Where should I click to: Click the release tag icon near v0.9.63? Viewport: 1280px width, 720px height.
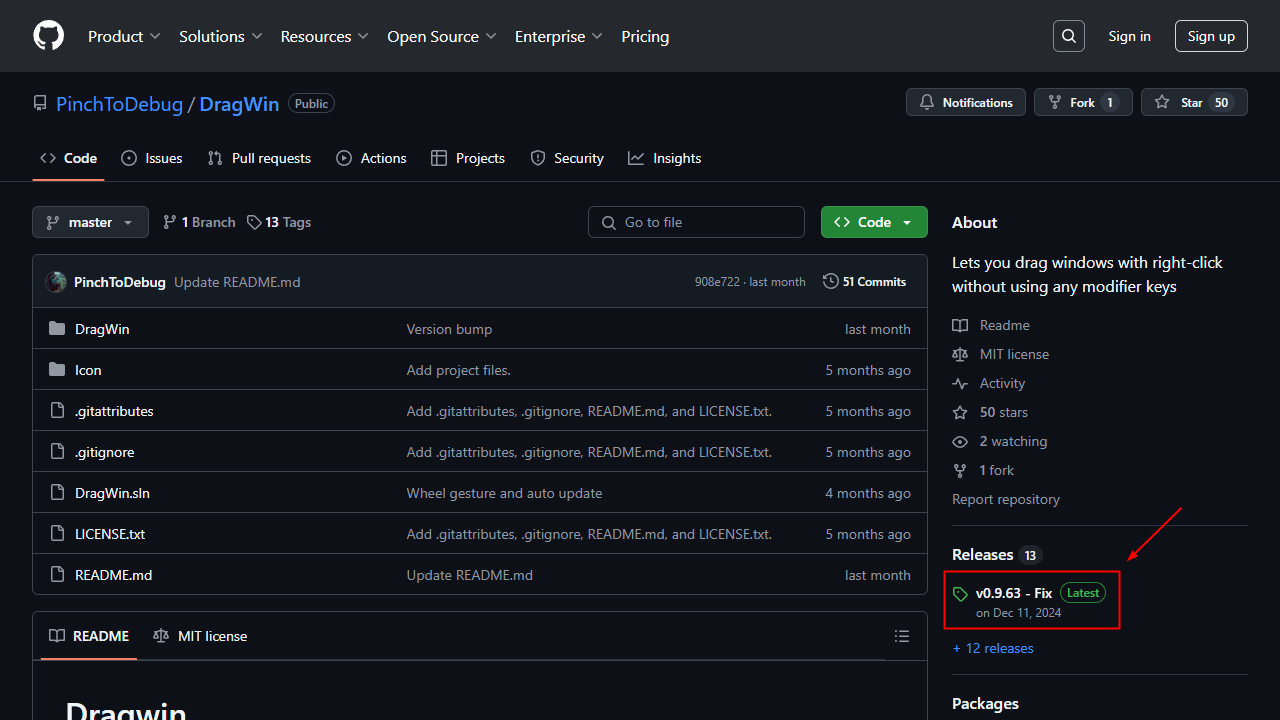coord(960,594)
